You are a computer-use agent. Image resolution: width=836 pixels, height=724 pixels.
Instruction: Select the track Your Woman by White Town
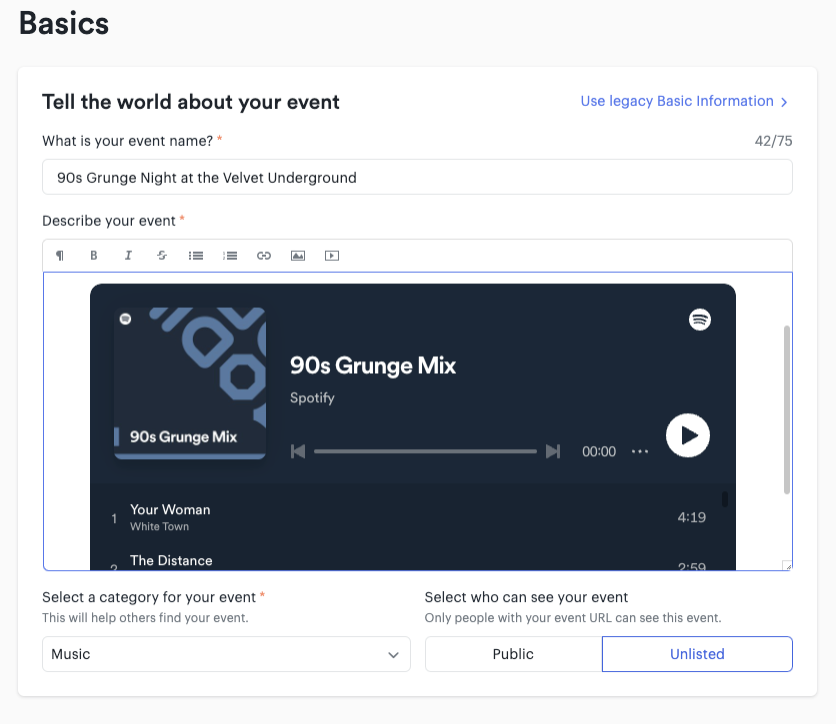(413, 517)
